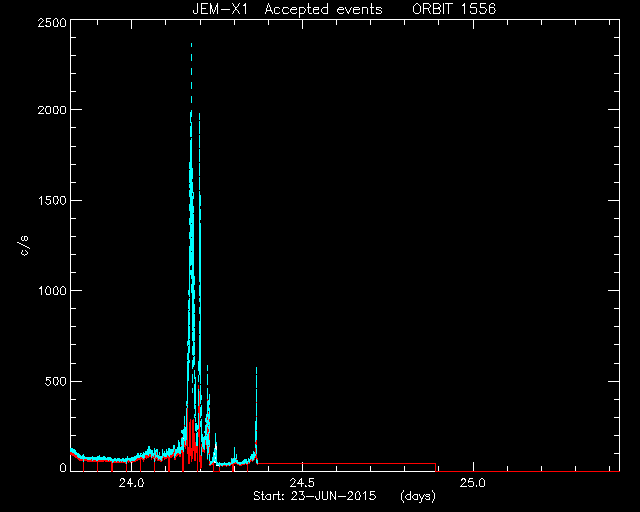
Task: Click the x-axis tick label '25.0'
Action: [473, 483]
